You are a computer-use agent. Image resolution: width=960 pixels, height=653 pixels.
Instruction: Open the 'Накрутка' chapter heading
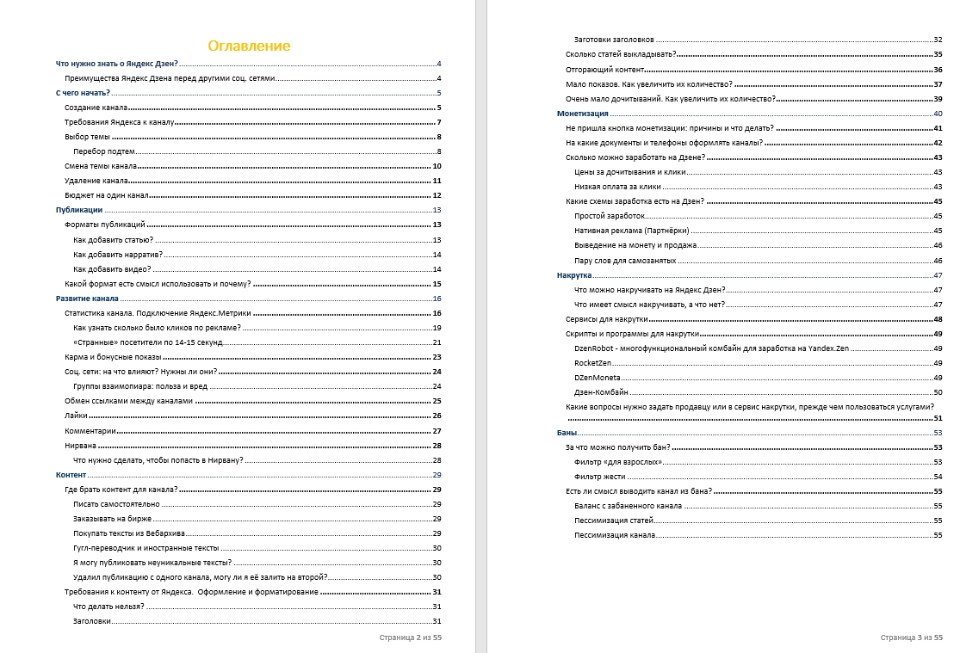(x=574, y=275)
